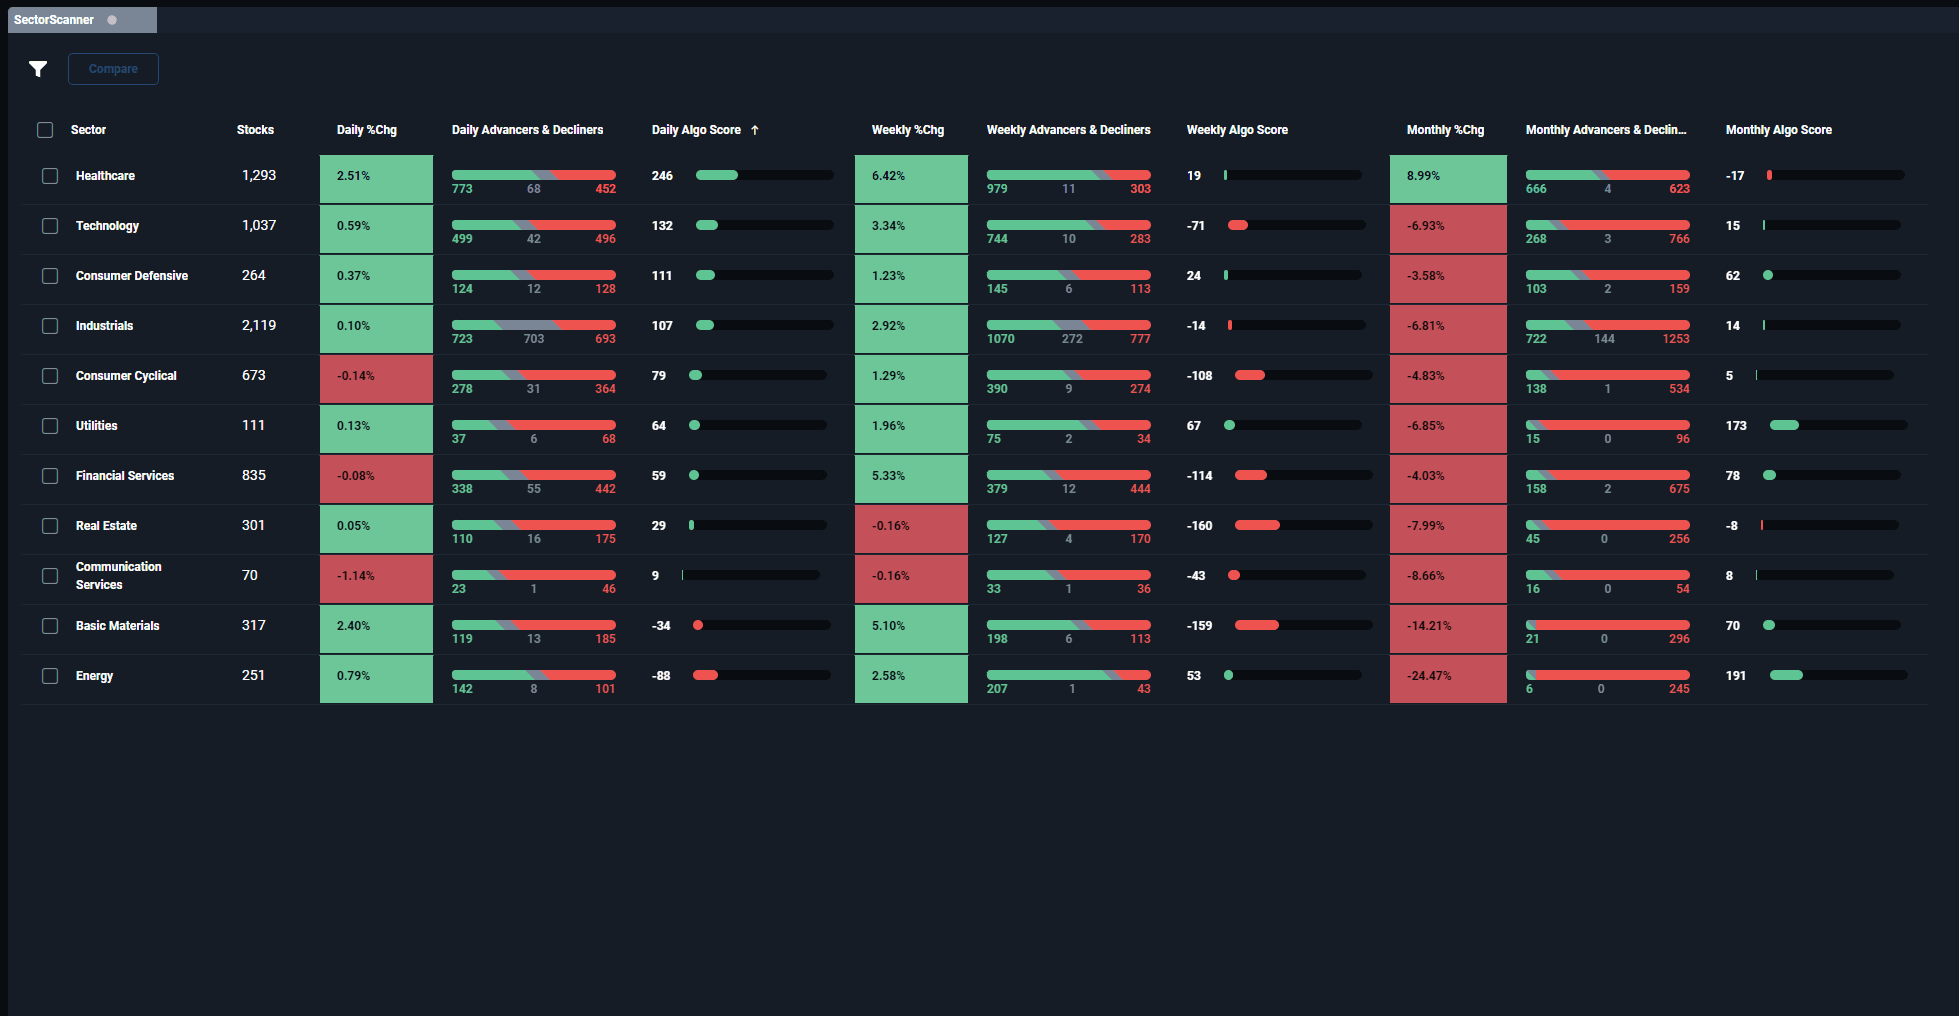Click Industrials weekly advancers decliners bar
Viewport: 1959px width, 1016px height.
click(x=1068, y=325)
